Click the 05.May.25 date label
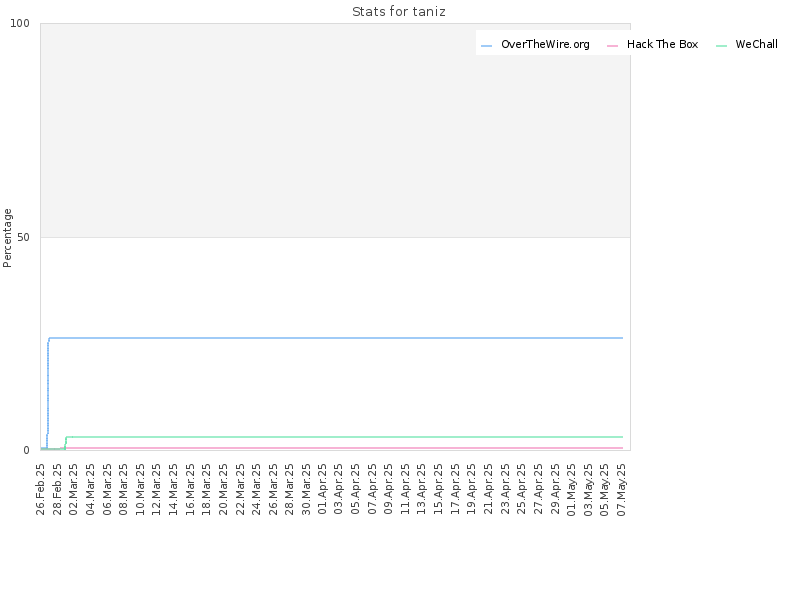The image size is (800, 600). (605, 489)
